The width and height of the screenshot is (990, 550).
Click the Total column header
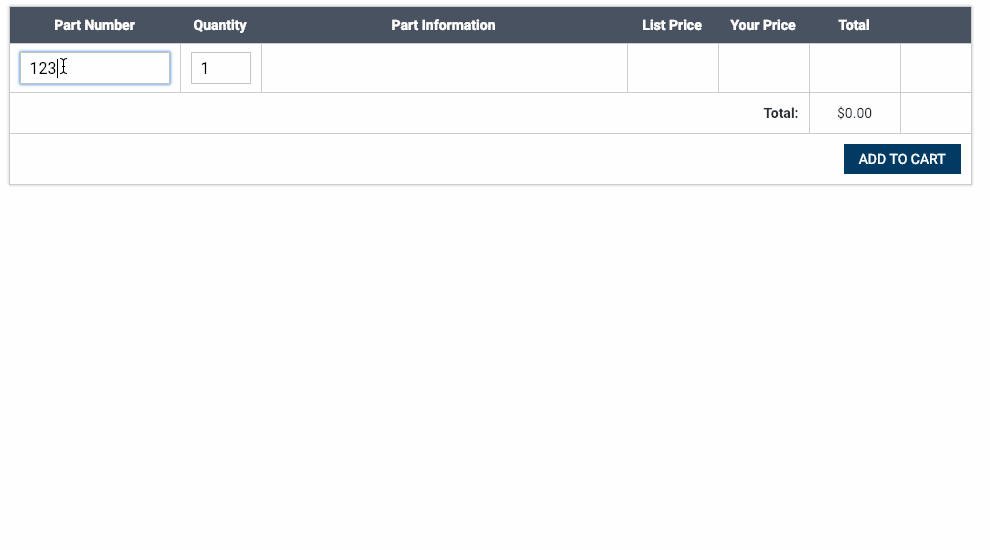coord(854,25)
